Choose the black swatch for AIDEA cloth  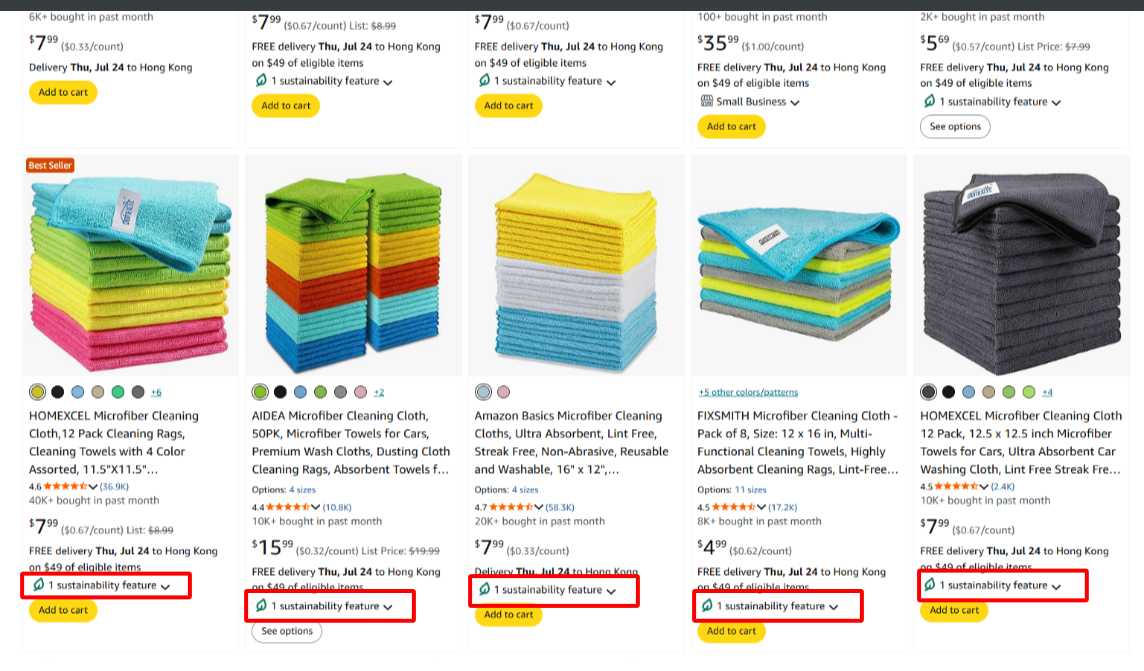(281, 392)
